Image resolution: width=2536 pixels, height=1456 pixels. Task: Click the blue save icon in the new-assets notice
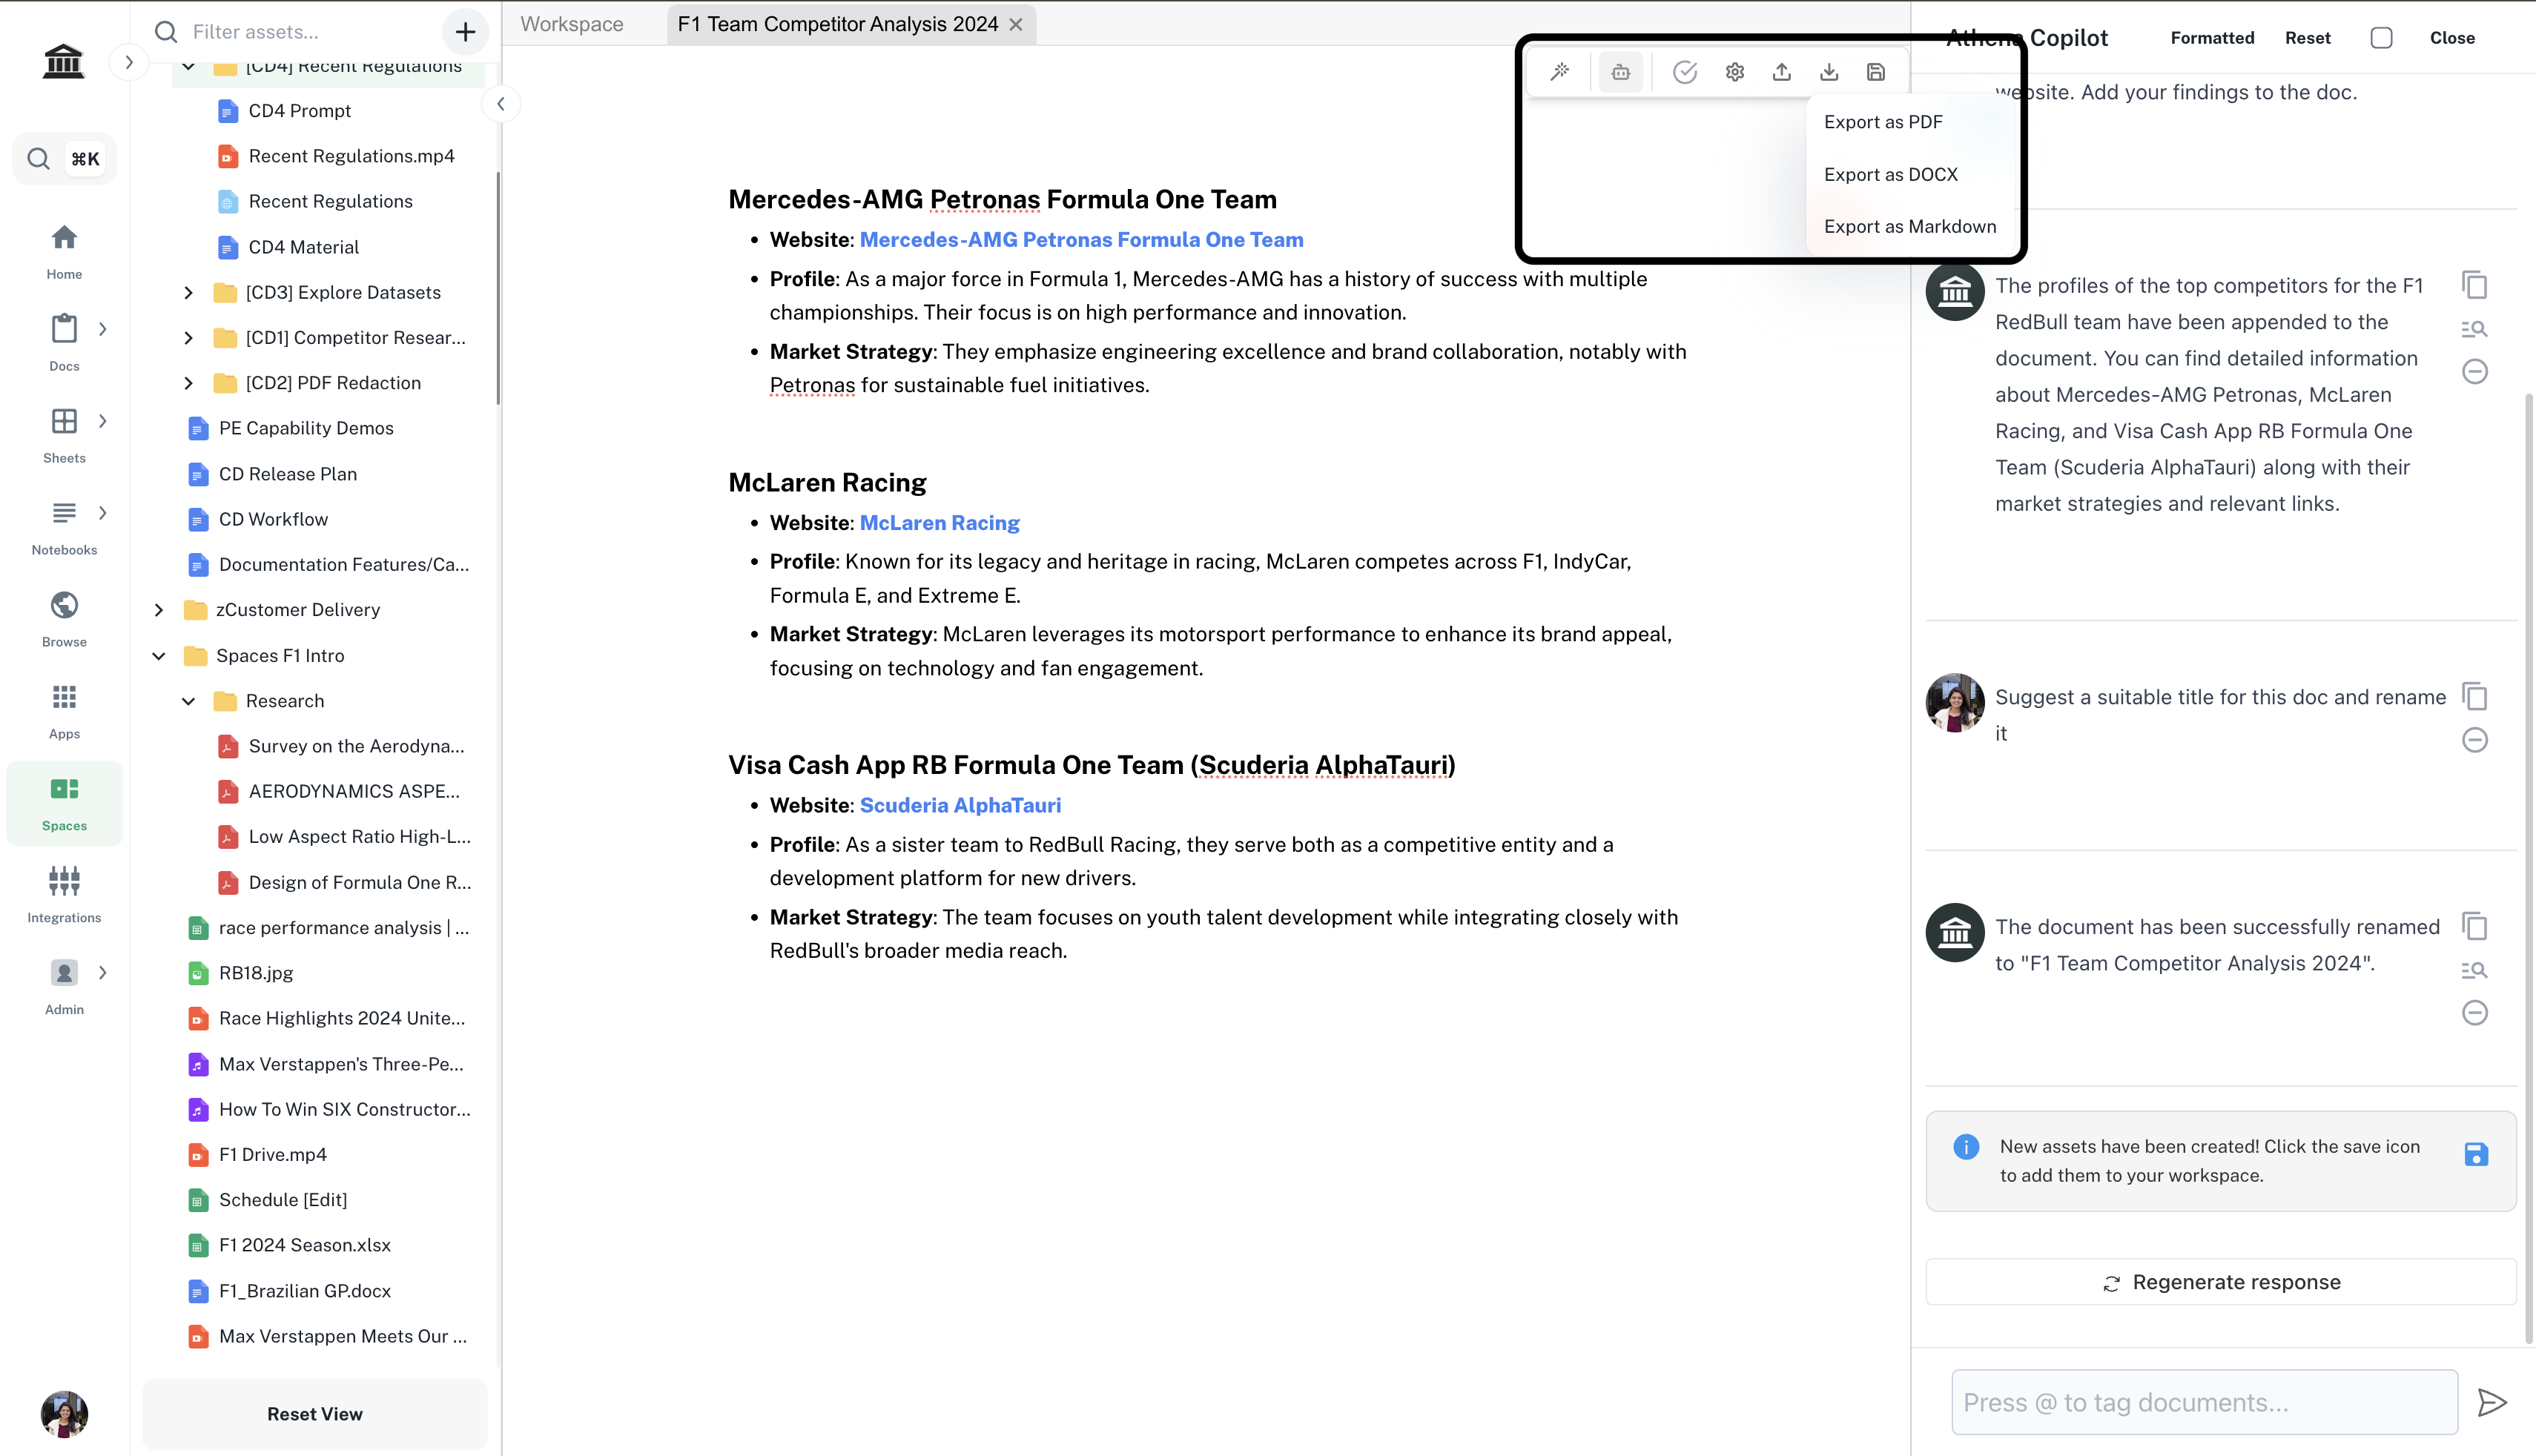[x=2476, y=1155]
